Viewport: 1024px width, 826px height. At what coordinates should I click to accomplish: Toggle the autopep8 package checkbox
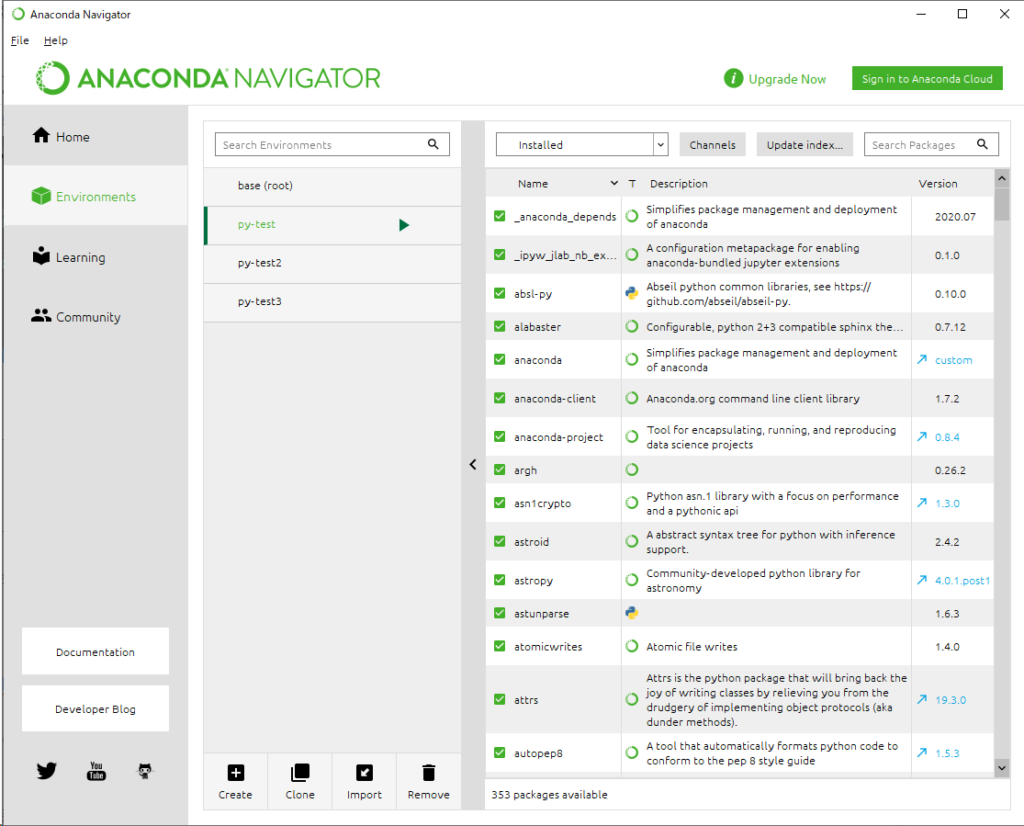(x=500, y=753)
